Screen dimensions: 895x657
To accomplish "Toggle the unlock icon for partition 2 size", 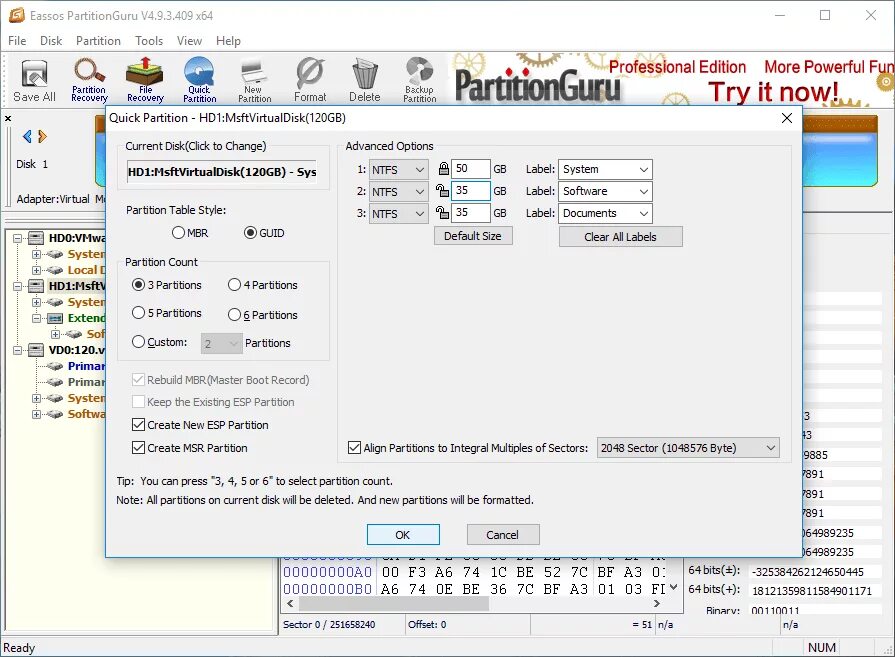I will (442, 191).
